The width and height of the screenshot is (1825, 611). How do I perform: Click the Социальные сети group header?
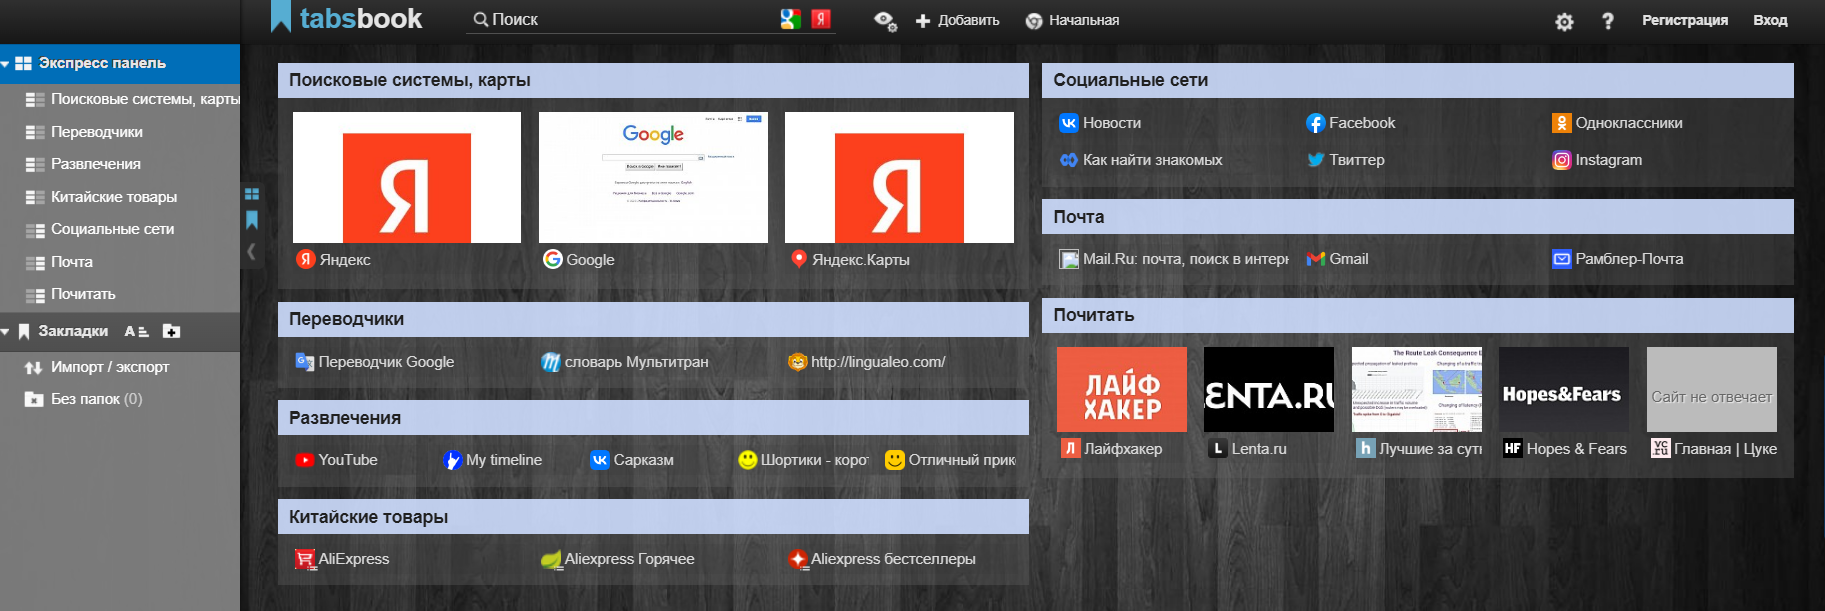[1417, 80]
